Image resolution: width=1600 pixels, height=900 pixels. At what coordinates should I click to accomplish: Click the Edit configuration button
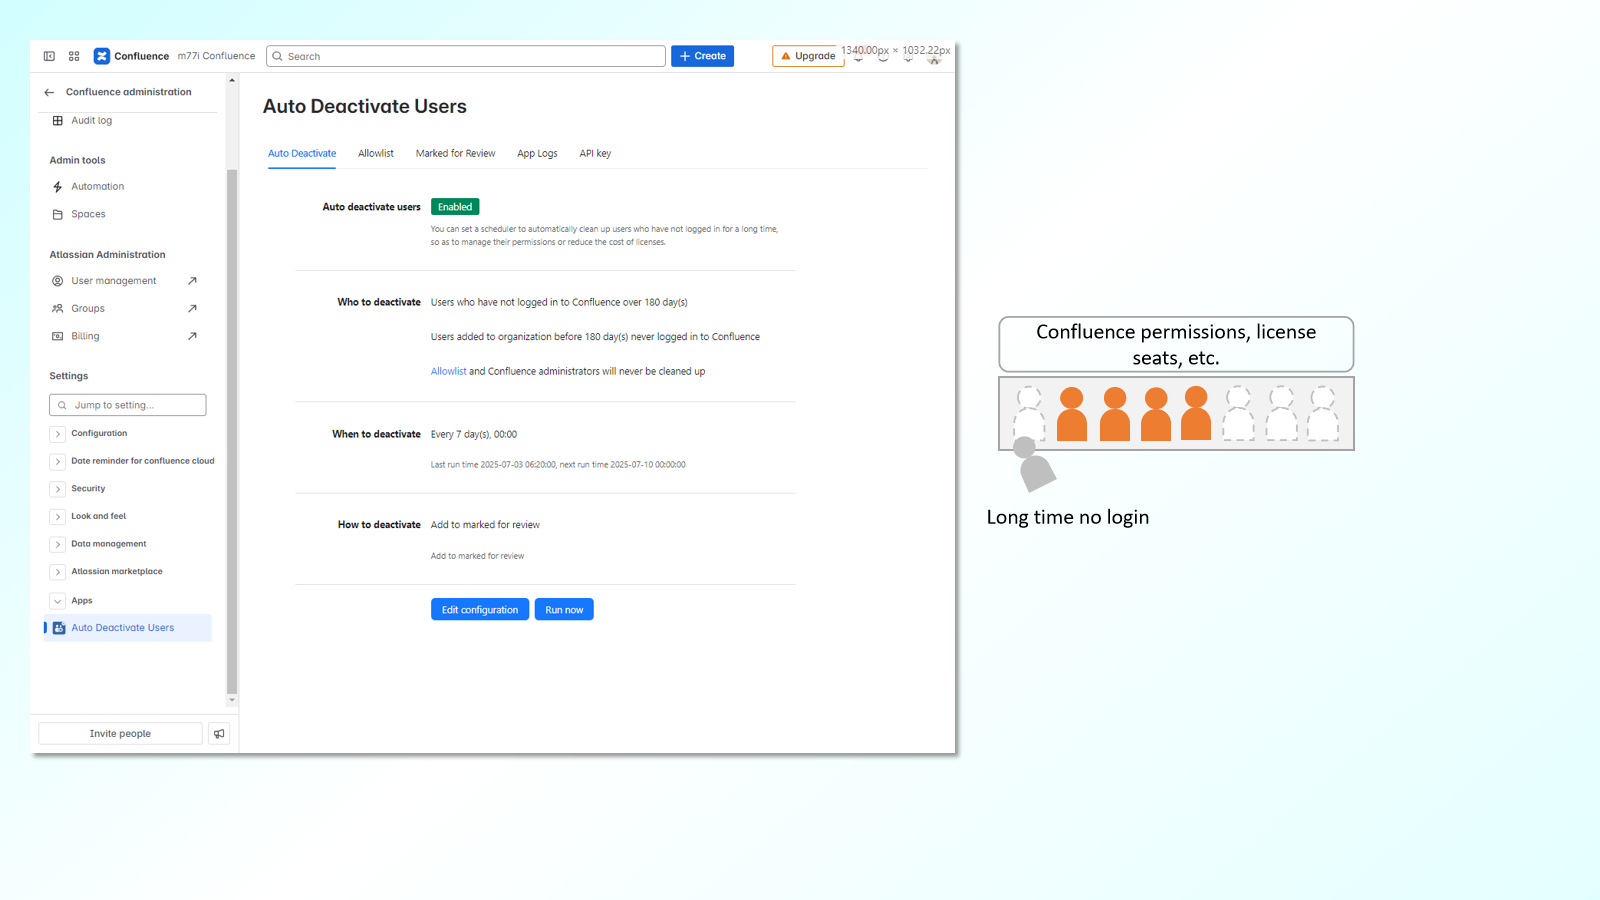(x=480, y=609)
